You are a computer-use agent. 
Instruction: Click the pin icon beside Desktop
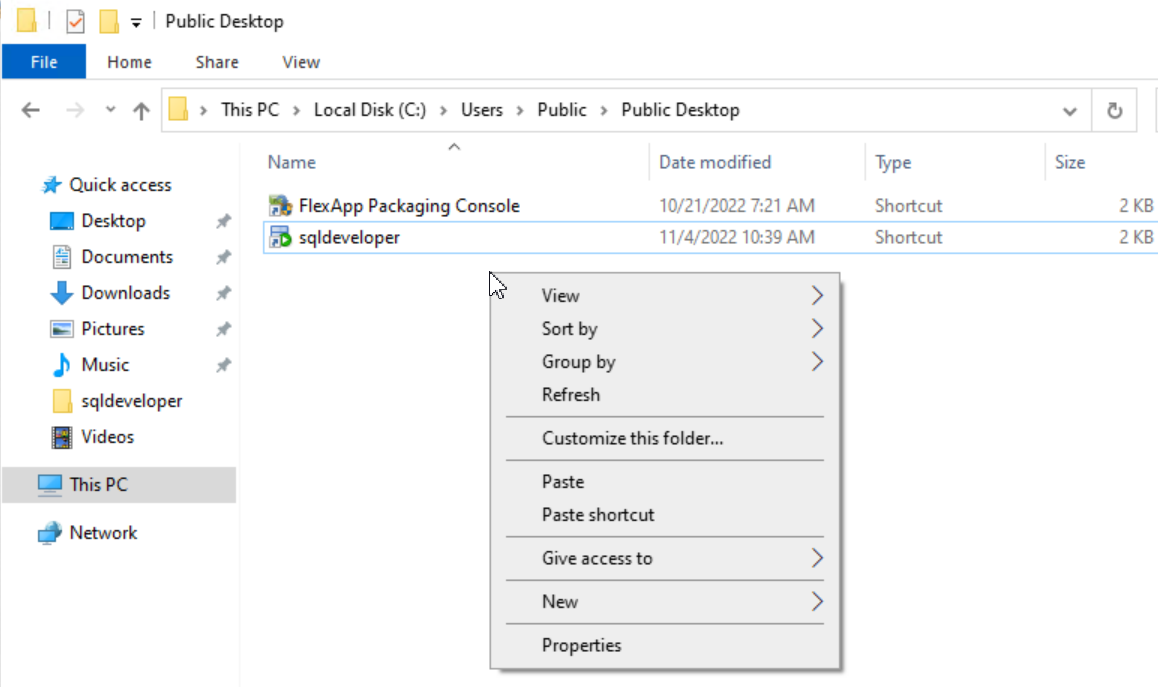click(223, 221)
